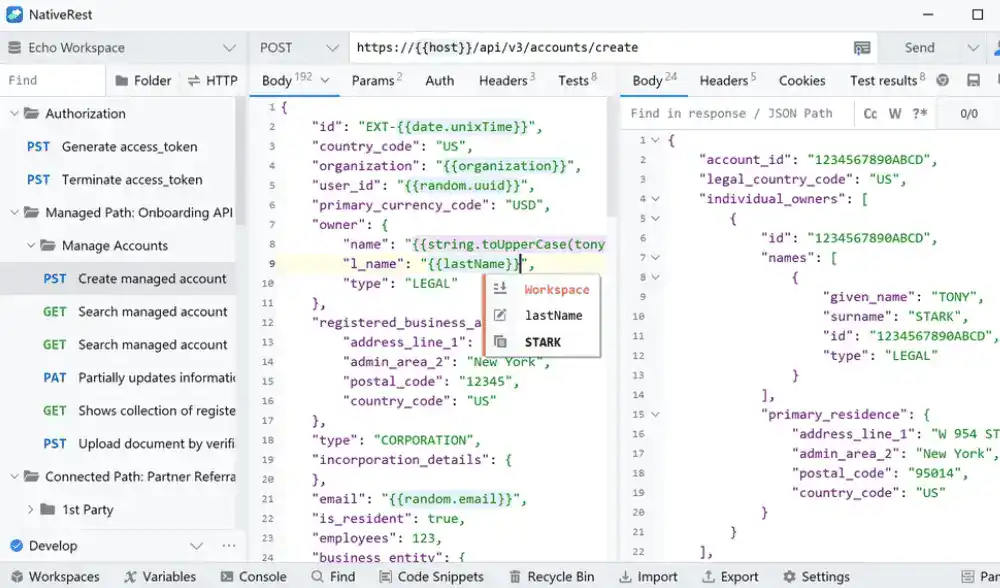The height and width of the screenshot is (588, 1000).
Task: Click the URL preview icon beside Send
Action: point(861,48)
